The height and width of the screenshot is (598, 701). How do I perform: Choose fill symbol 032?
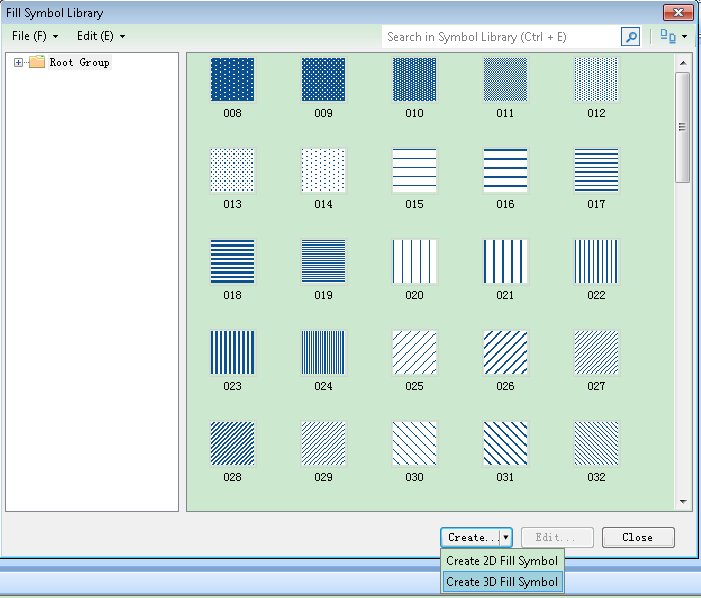click(x=596, y=443)
